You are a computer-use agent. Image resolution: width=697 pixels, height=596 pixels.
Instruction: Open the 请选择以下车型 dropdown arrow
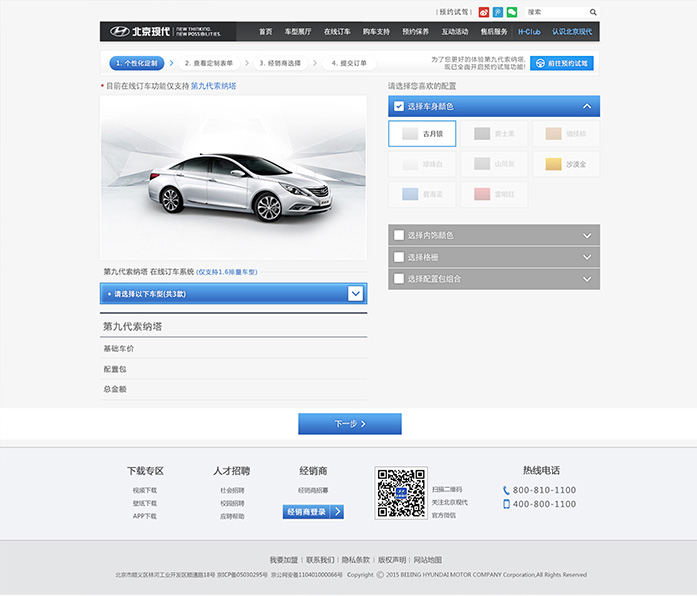pyautogui.click(x=355, y=293)
